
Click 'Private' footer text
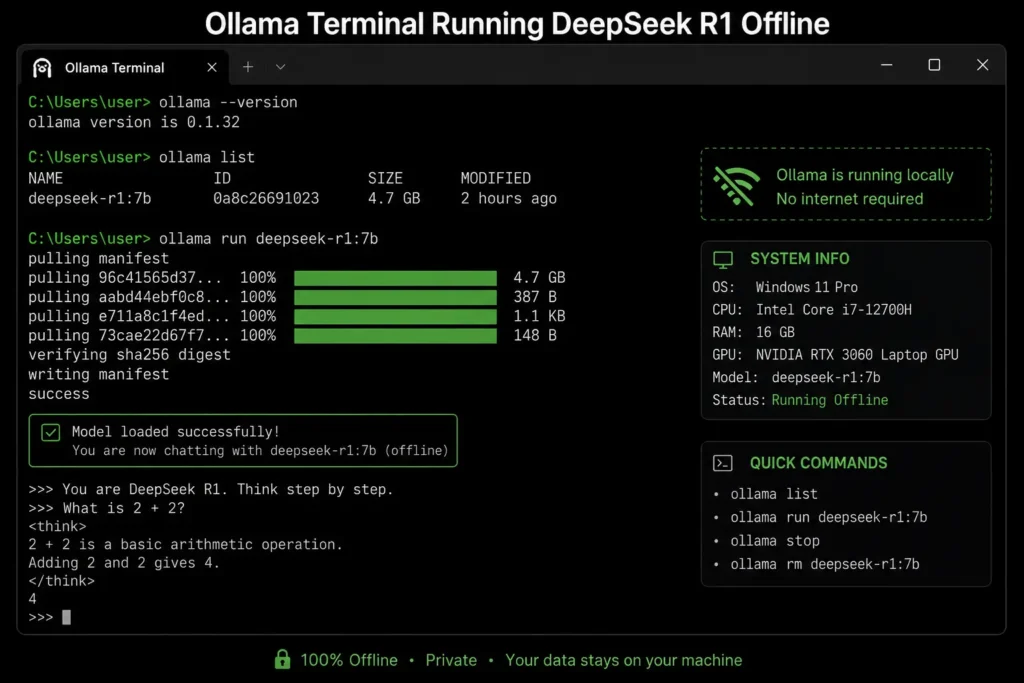click(x=451, y=660)
